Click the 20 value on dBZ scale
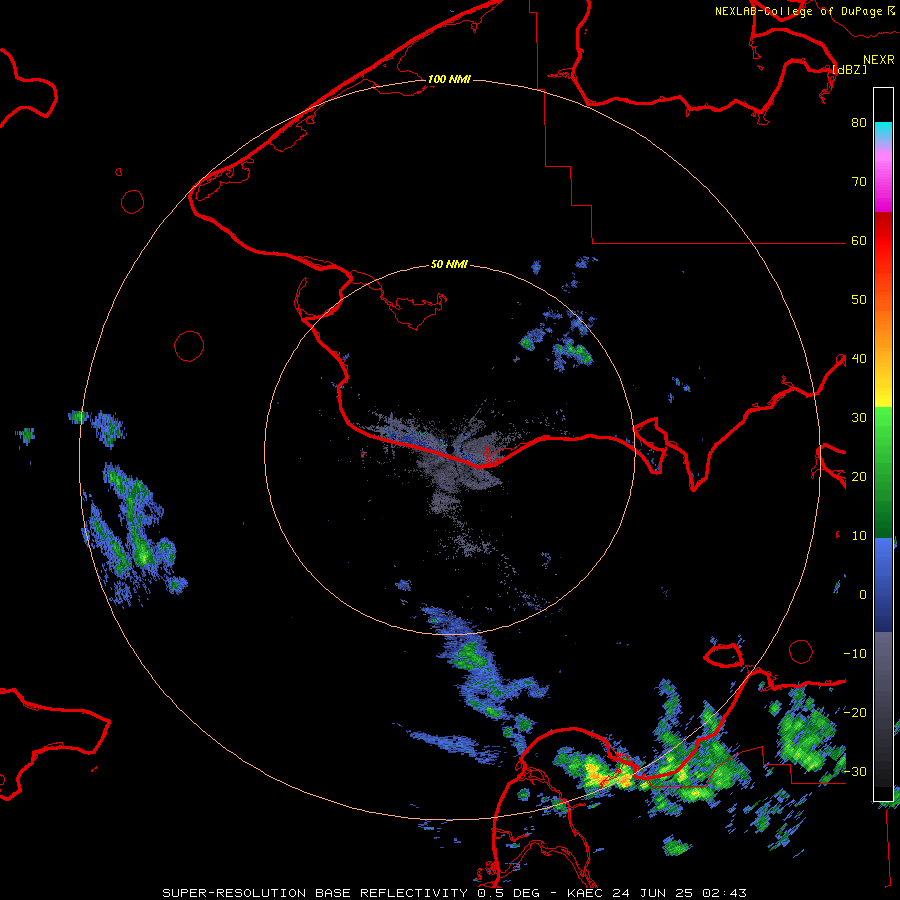Screen dimensions: 900x900 (859, 476)
